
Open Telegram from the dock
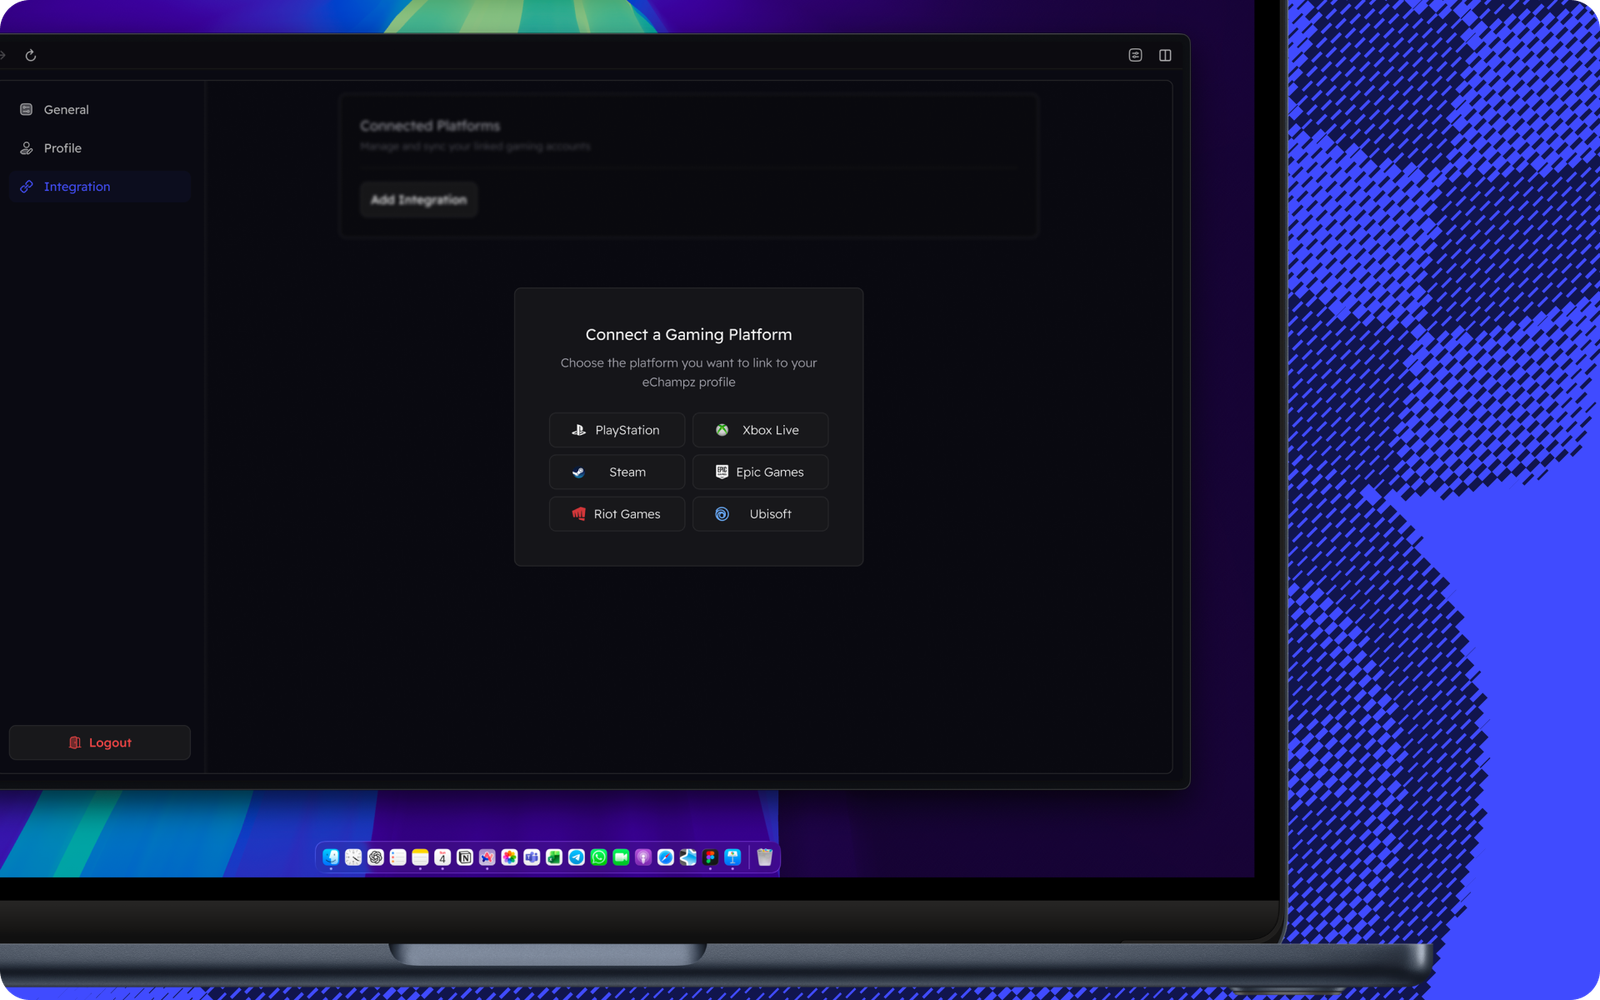coord(576,857)
